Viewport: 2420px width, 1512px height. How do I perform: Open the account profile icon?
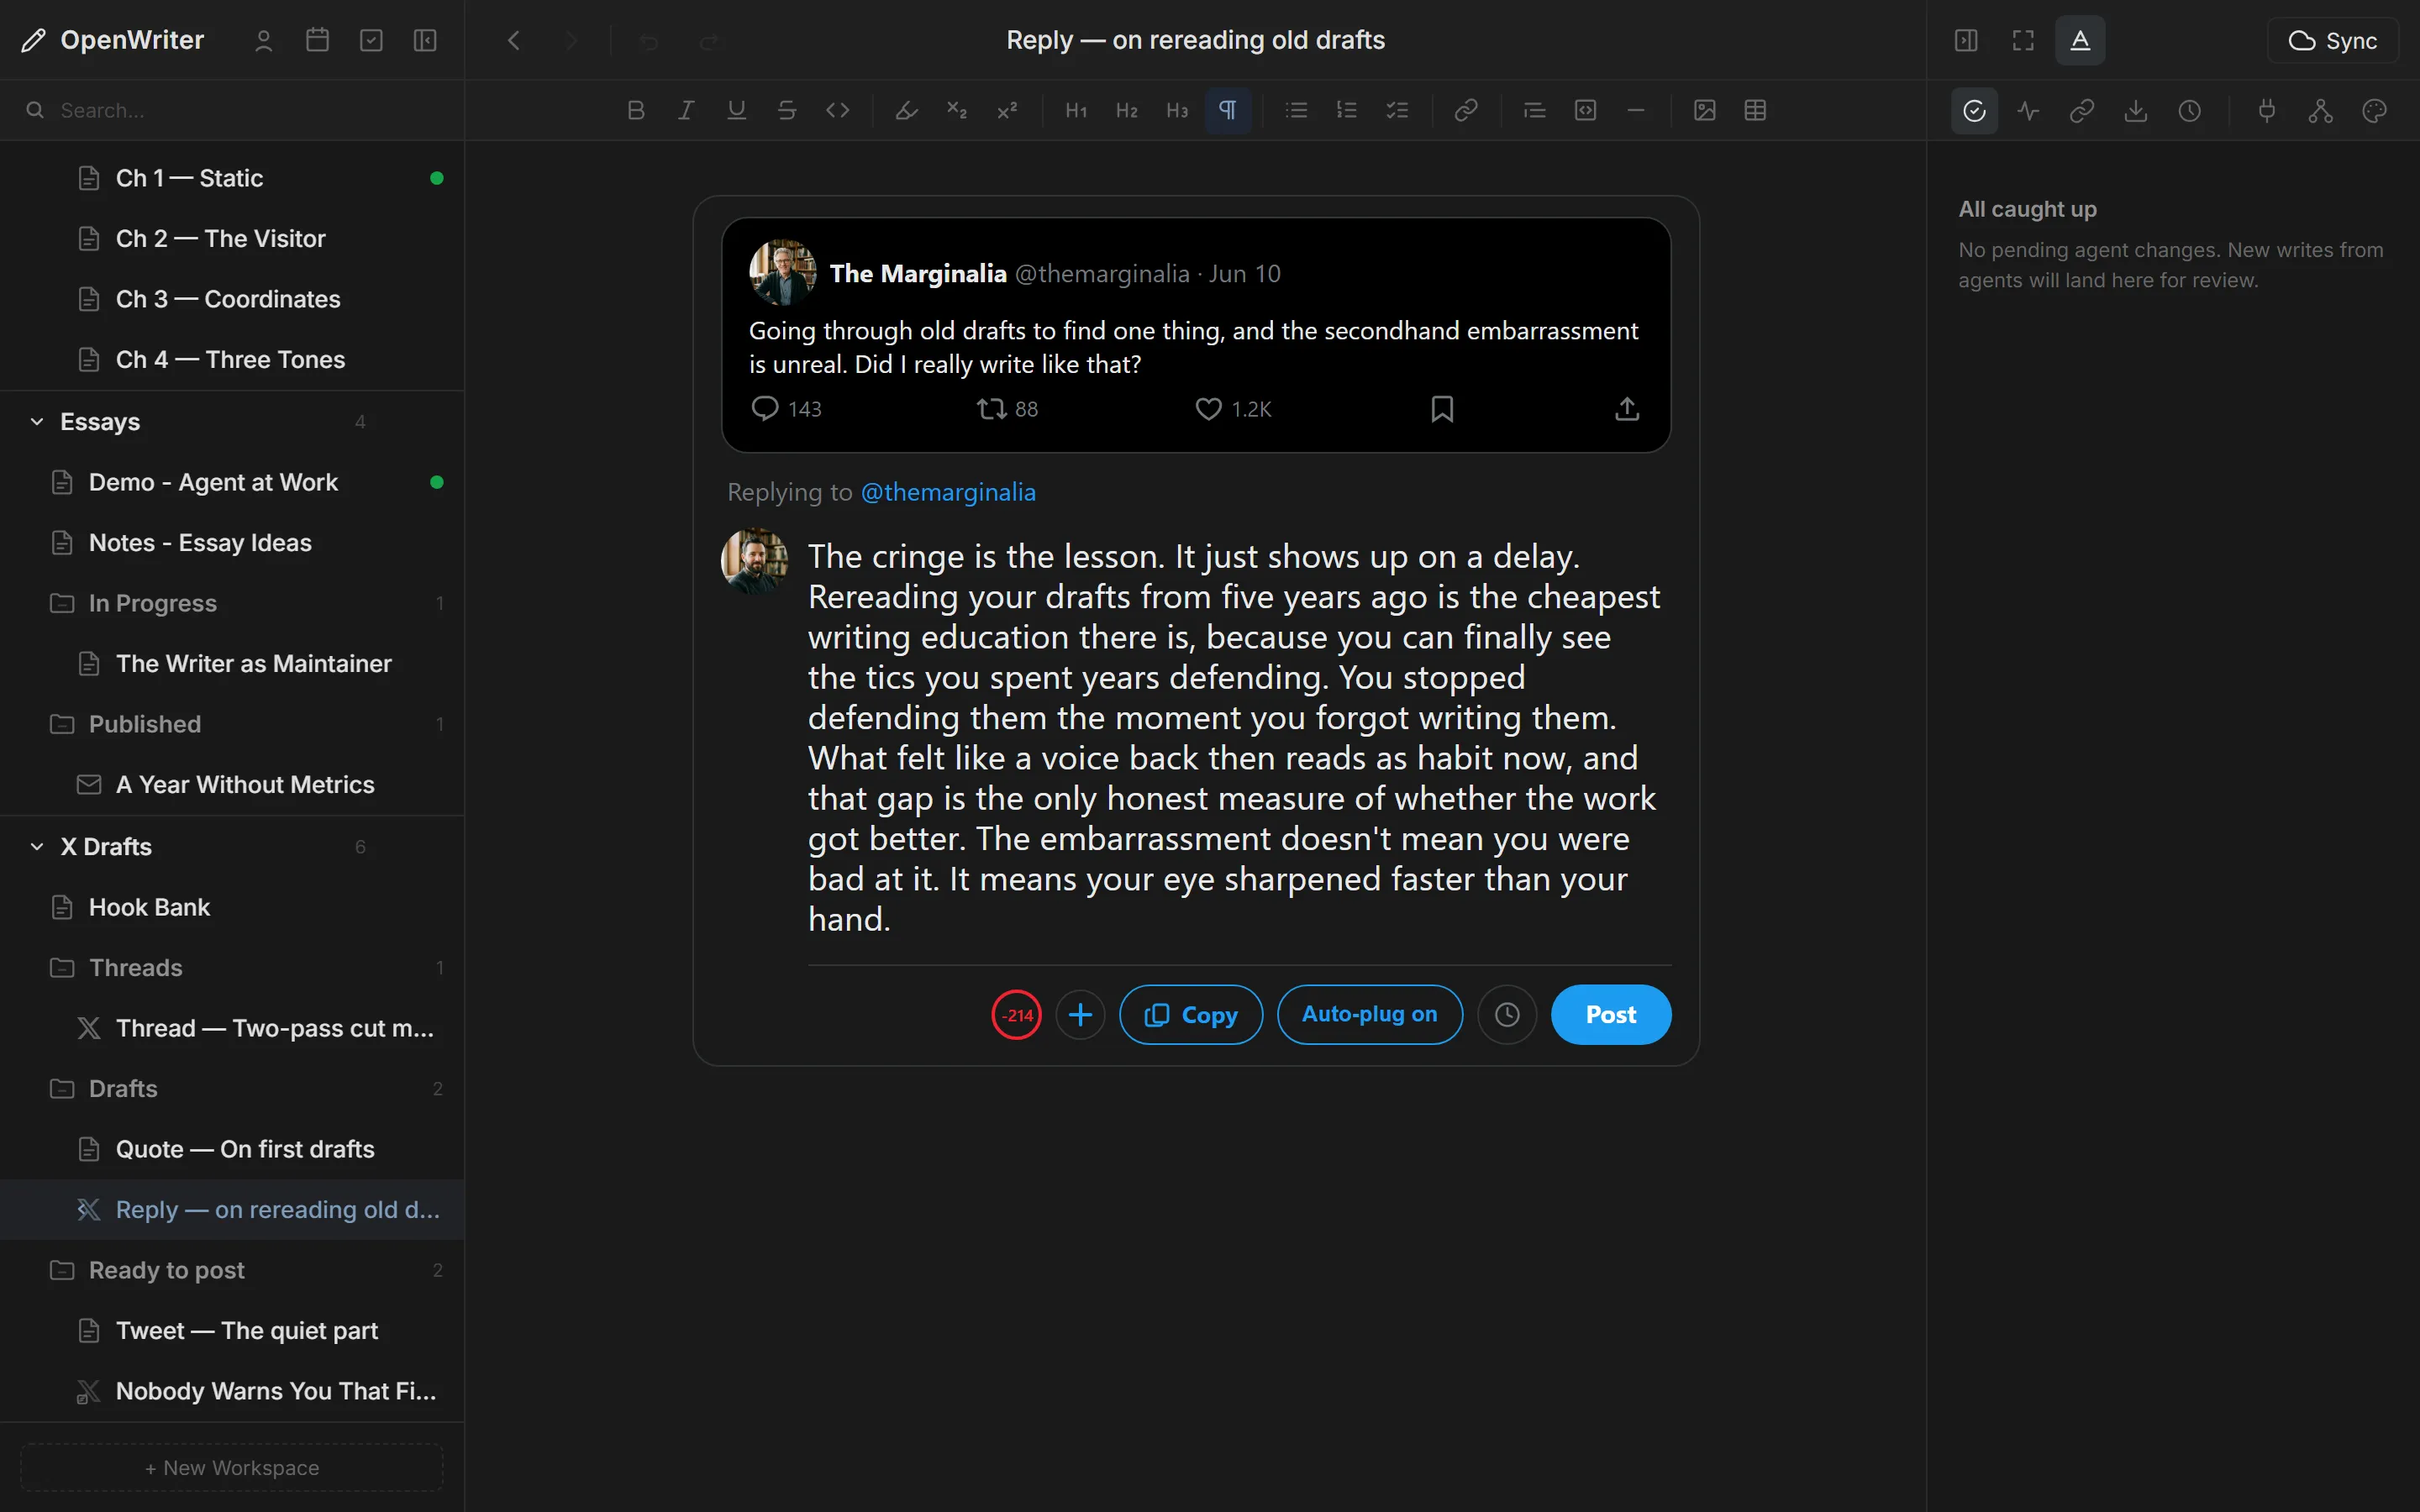coord(264,40)
